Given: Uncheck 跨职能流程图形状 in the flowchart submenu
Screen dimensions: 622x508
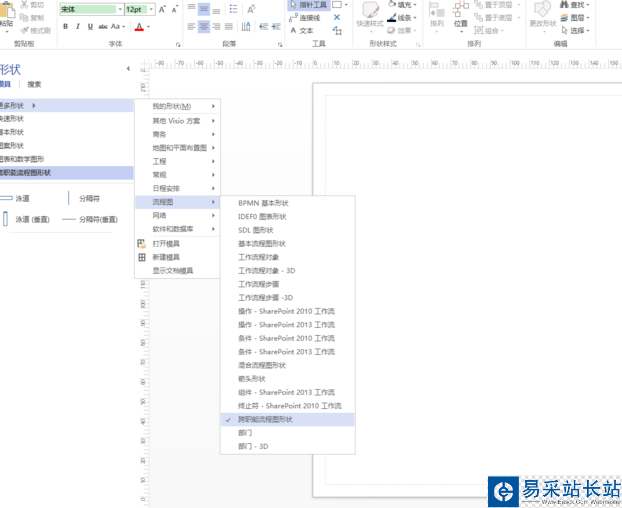Looking at the screenshot, I should point(287,420).
